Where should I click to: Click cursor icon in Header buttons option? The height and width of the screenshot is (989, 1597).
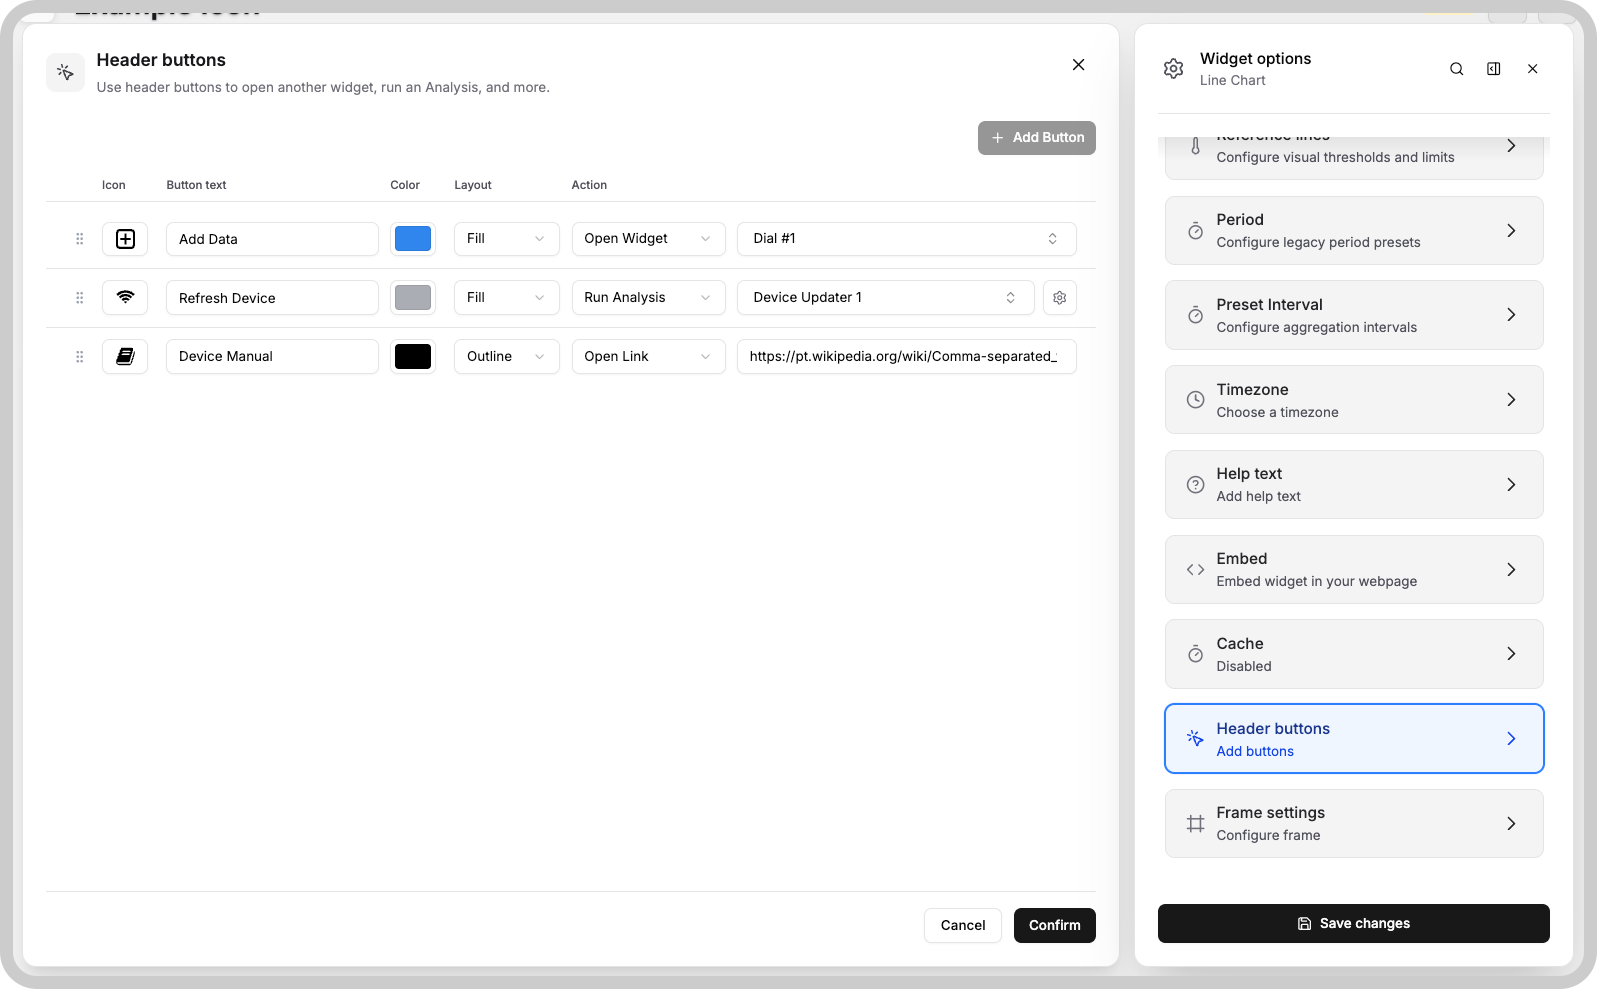[x=1195, y=739]
